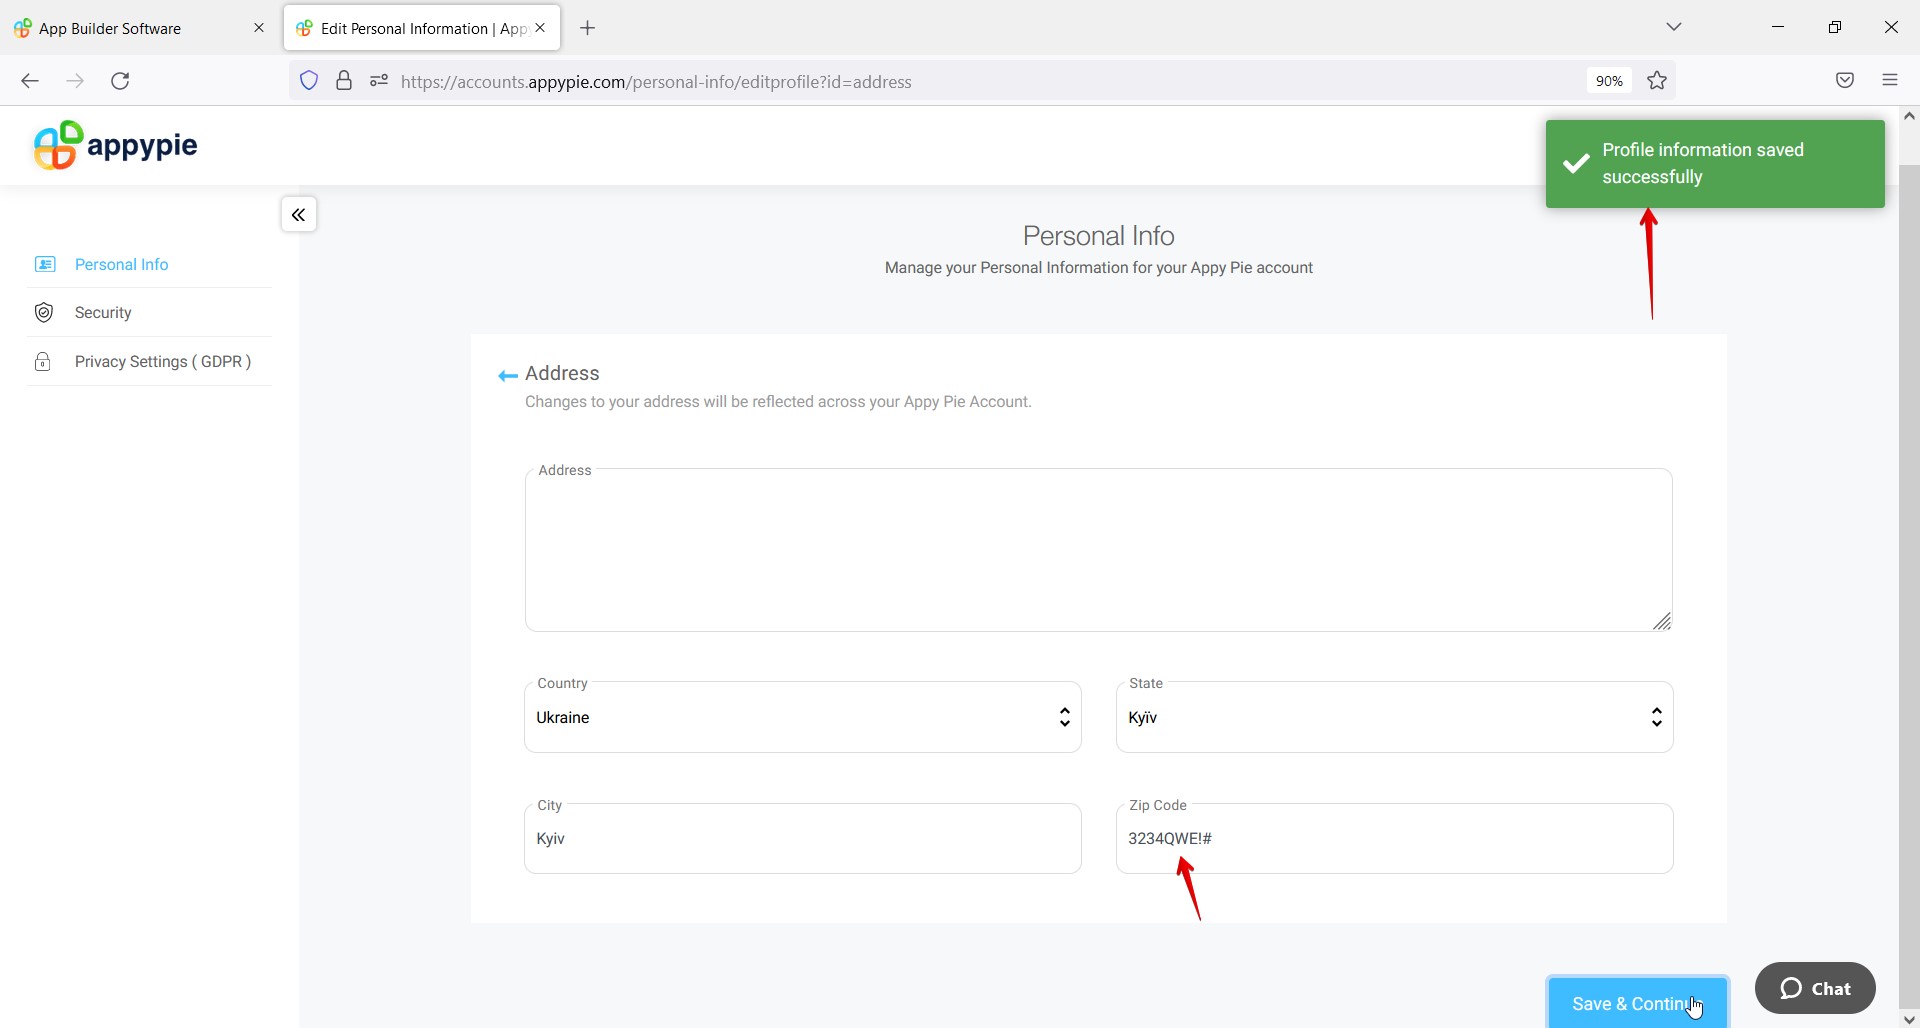The height and width of the screenshot is (1028, 1920).
Task: Click the browser forward arrow
Action: click(75, 81)
